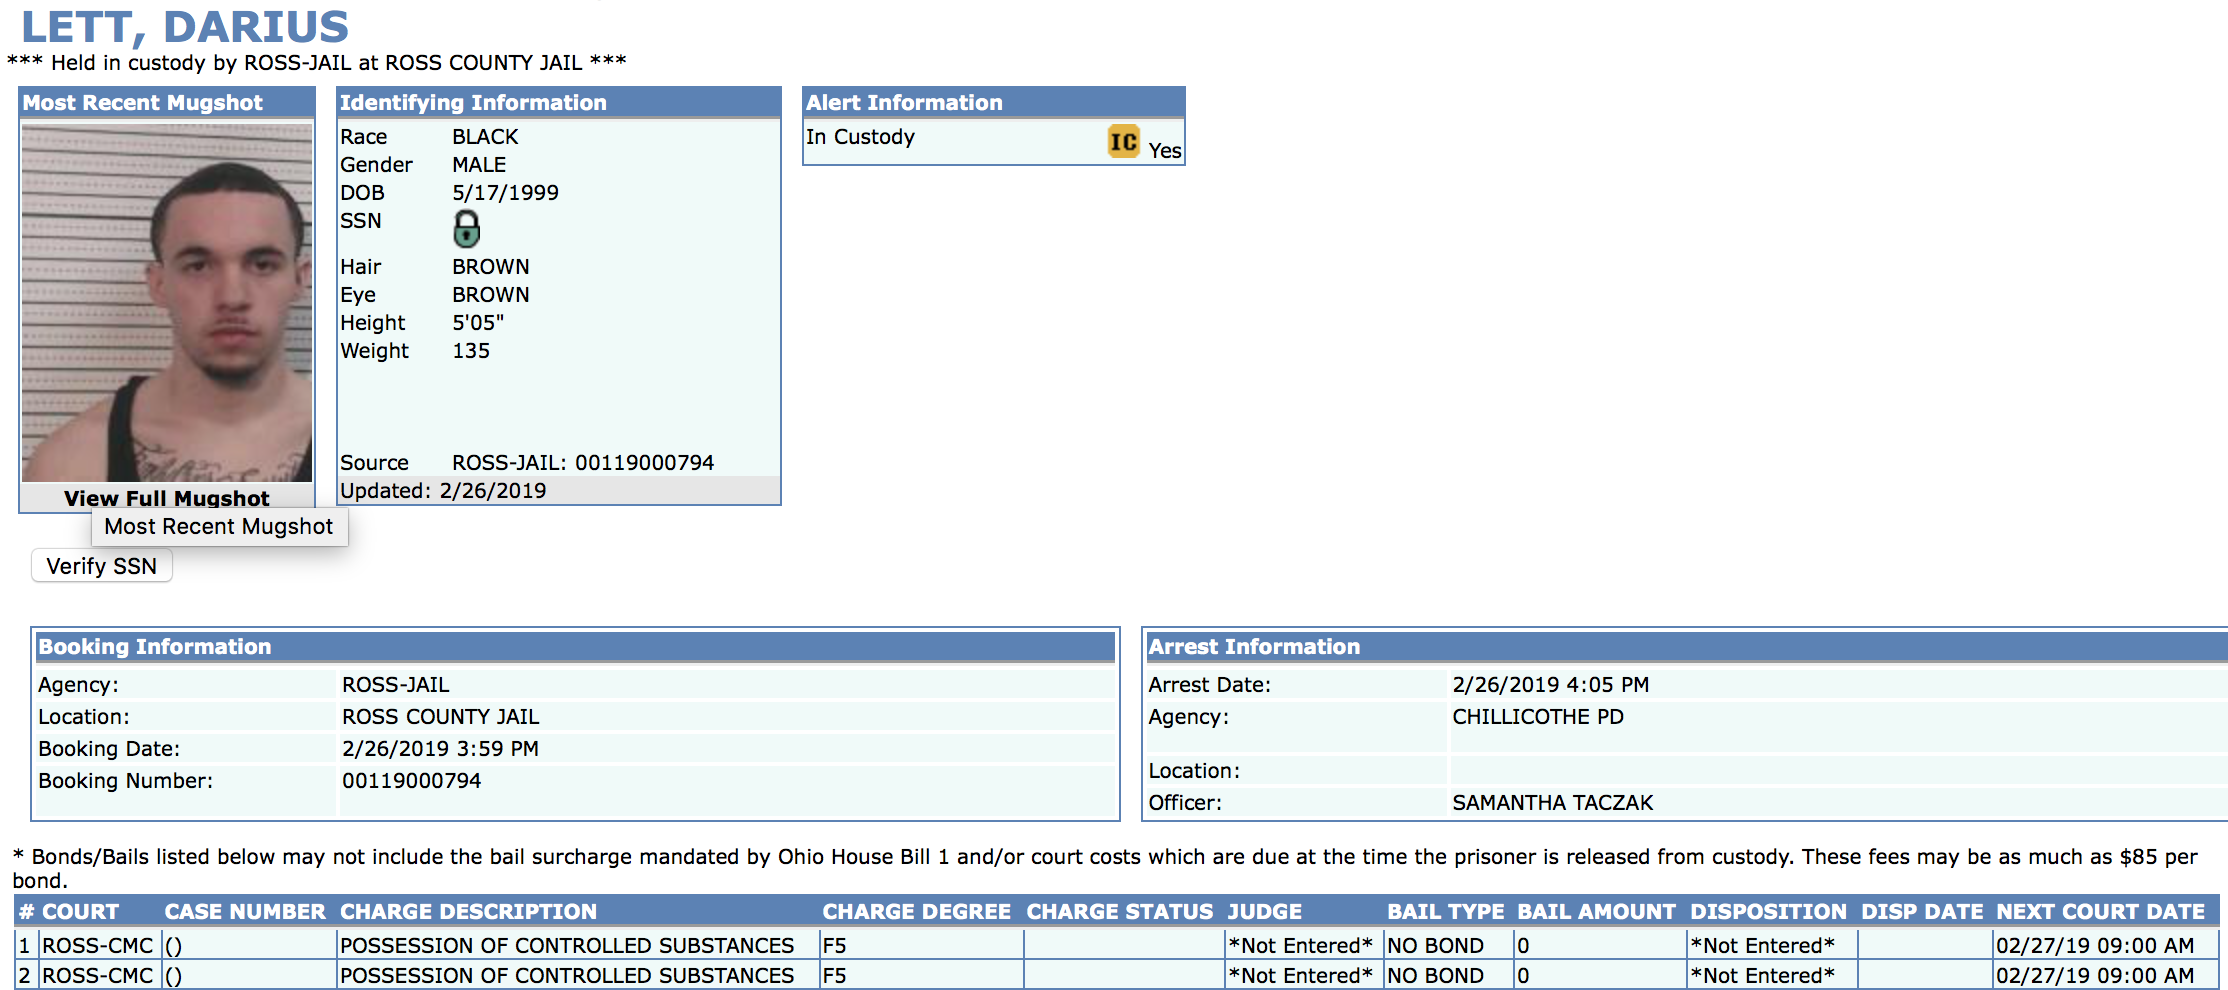The image size is (2228, 990).
Task: Click the Verify SSN button
Action: [x=102, y=566]
